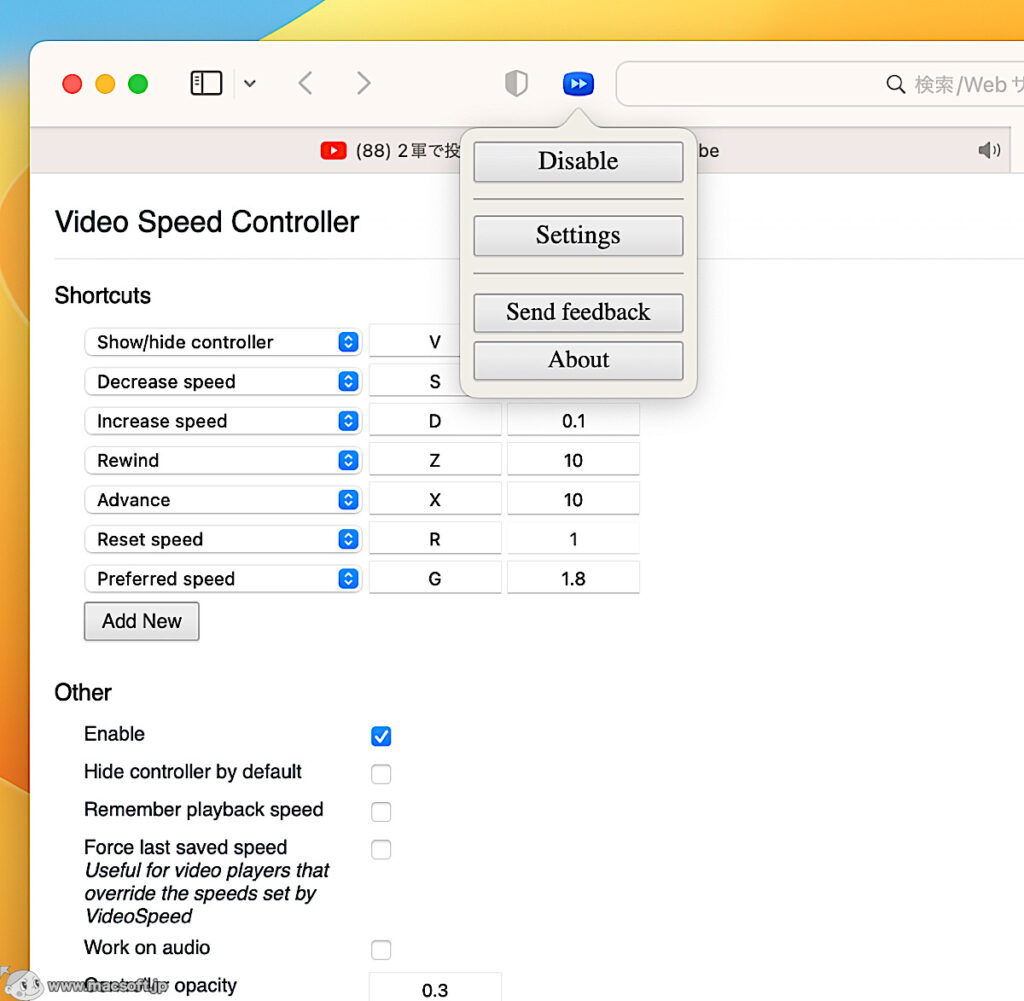Click the forward navigation arrow
The height and width of the screenshot is (1001, 1024).
363,83
